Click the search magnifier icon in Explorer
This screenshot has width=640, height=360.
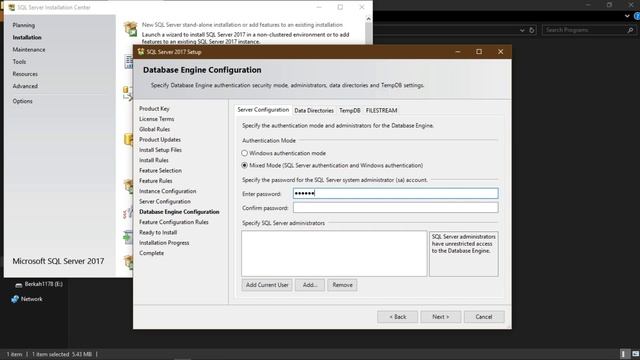coord(630,30)
